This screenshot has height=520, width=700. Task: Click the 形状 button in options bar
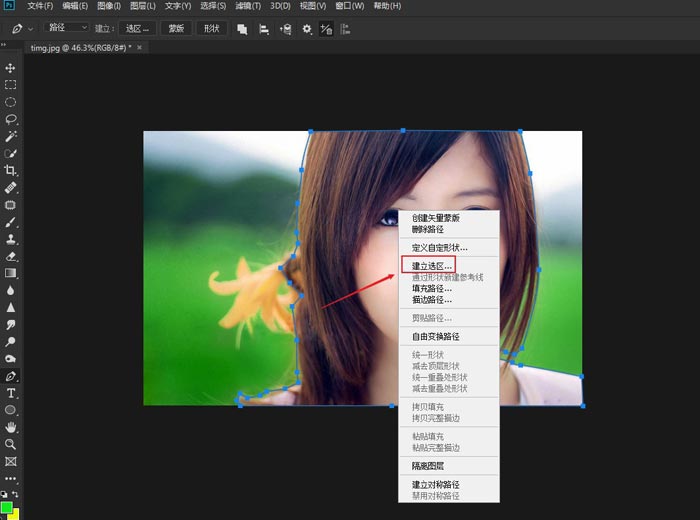point(210,28)
